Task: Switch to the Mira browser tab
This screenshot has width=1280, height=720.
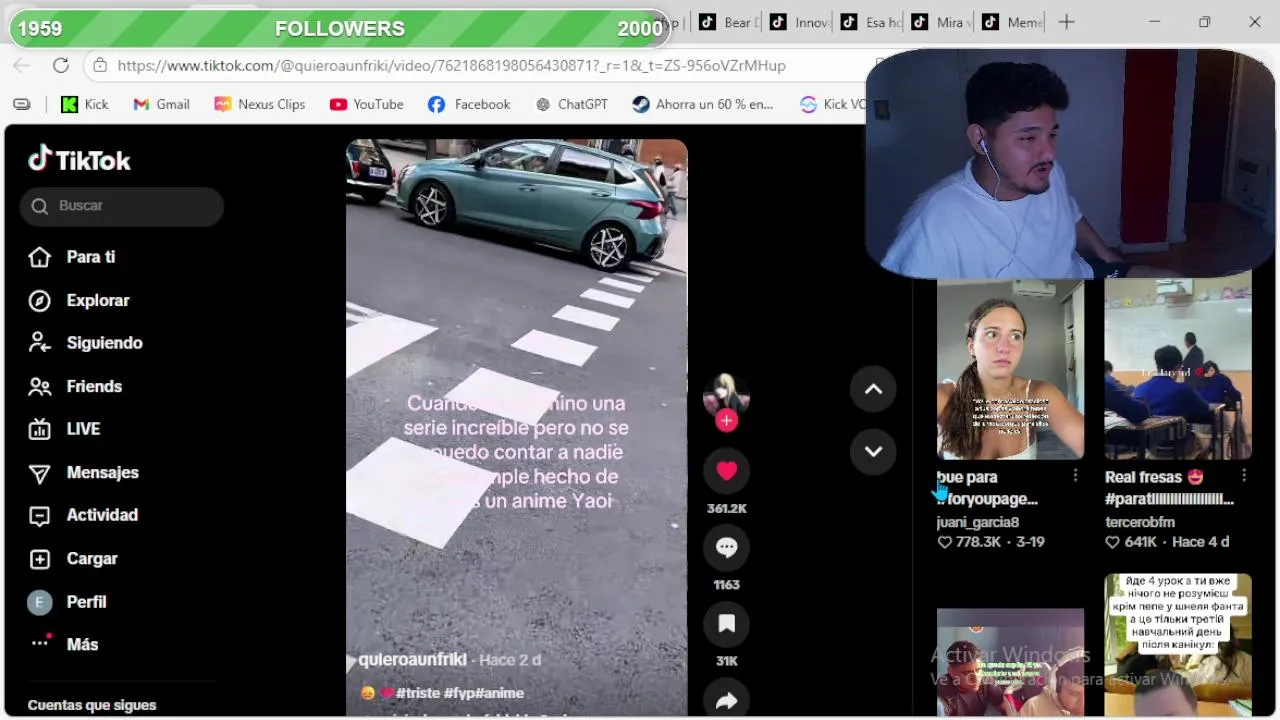Action: [x=942, y=22]
